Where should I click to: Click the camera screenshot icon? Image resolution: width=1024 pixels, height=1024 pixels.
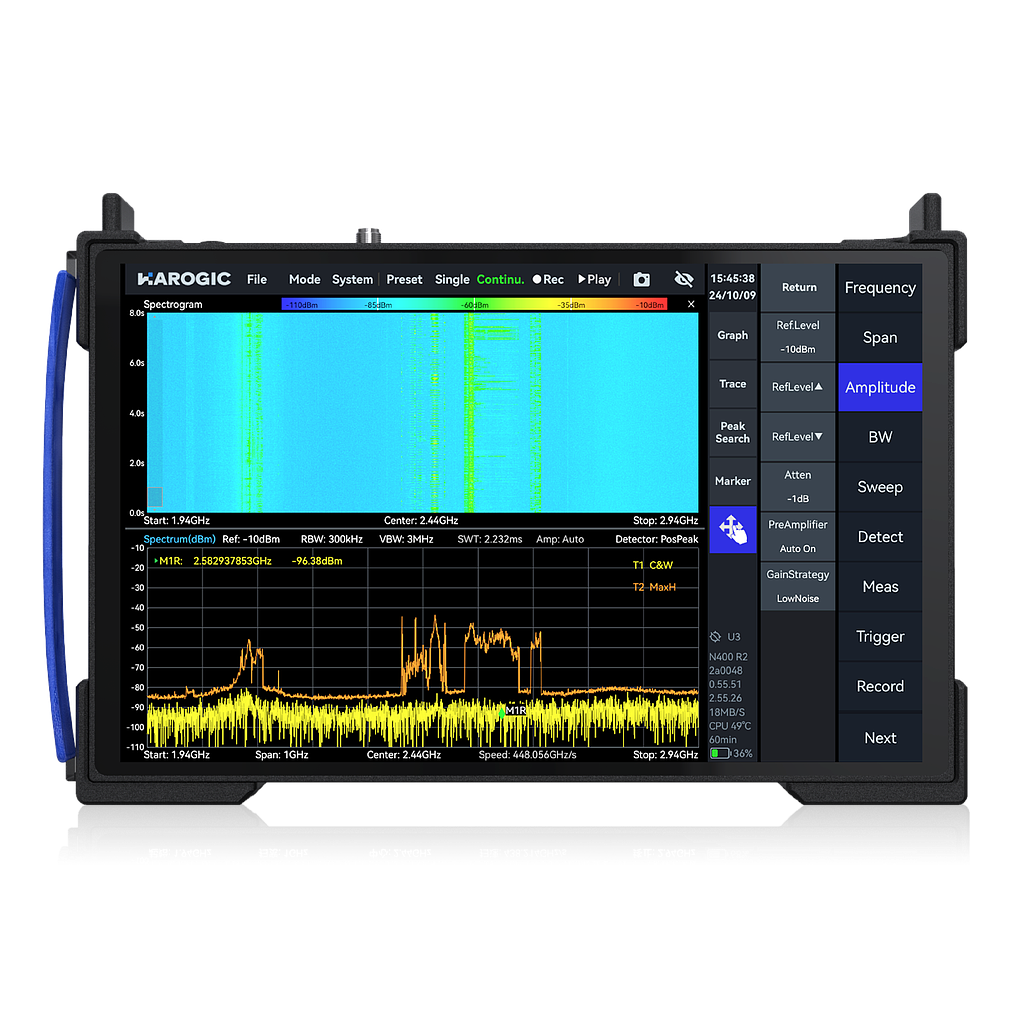click(x=641, y=279)
